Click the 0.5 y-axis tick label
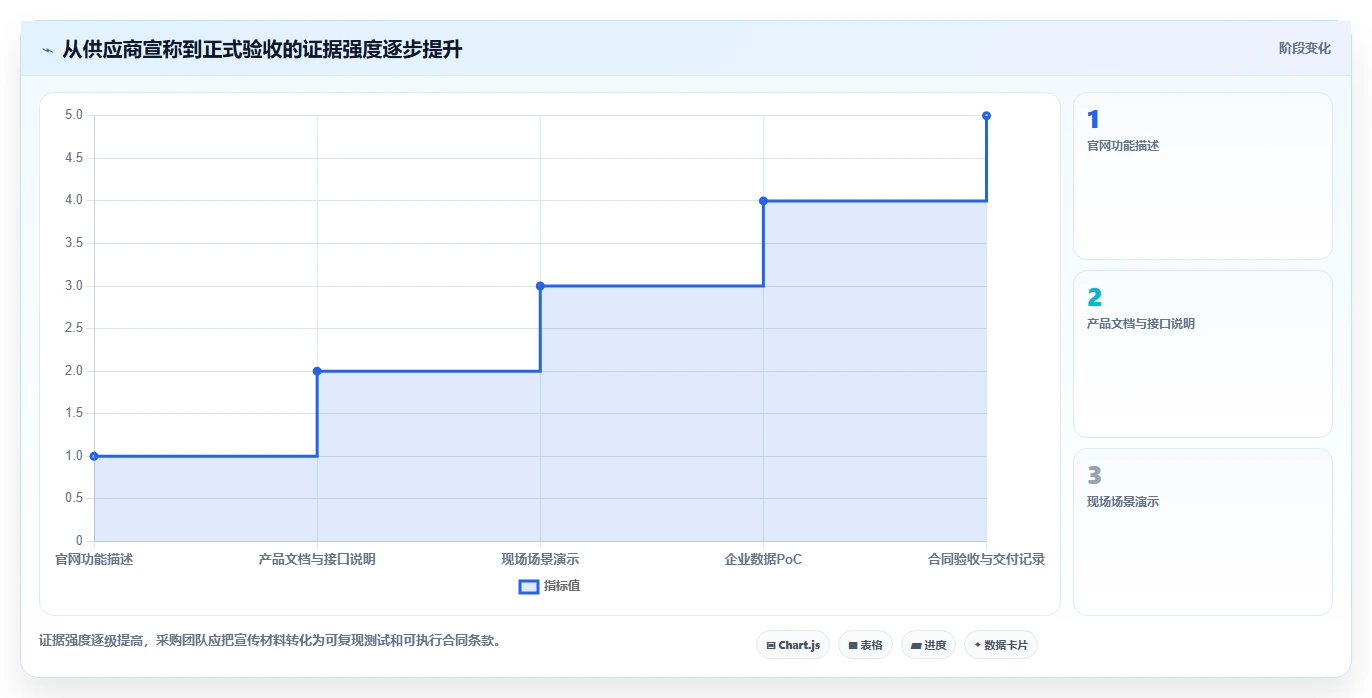The width and height of the screenshot is (1372, 698). [x=74, y=498]
